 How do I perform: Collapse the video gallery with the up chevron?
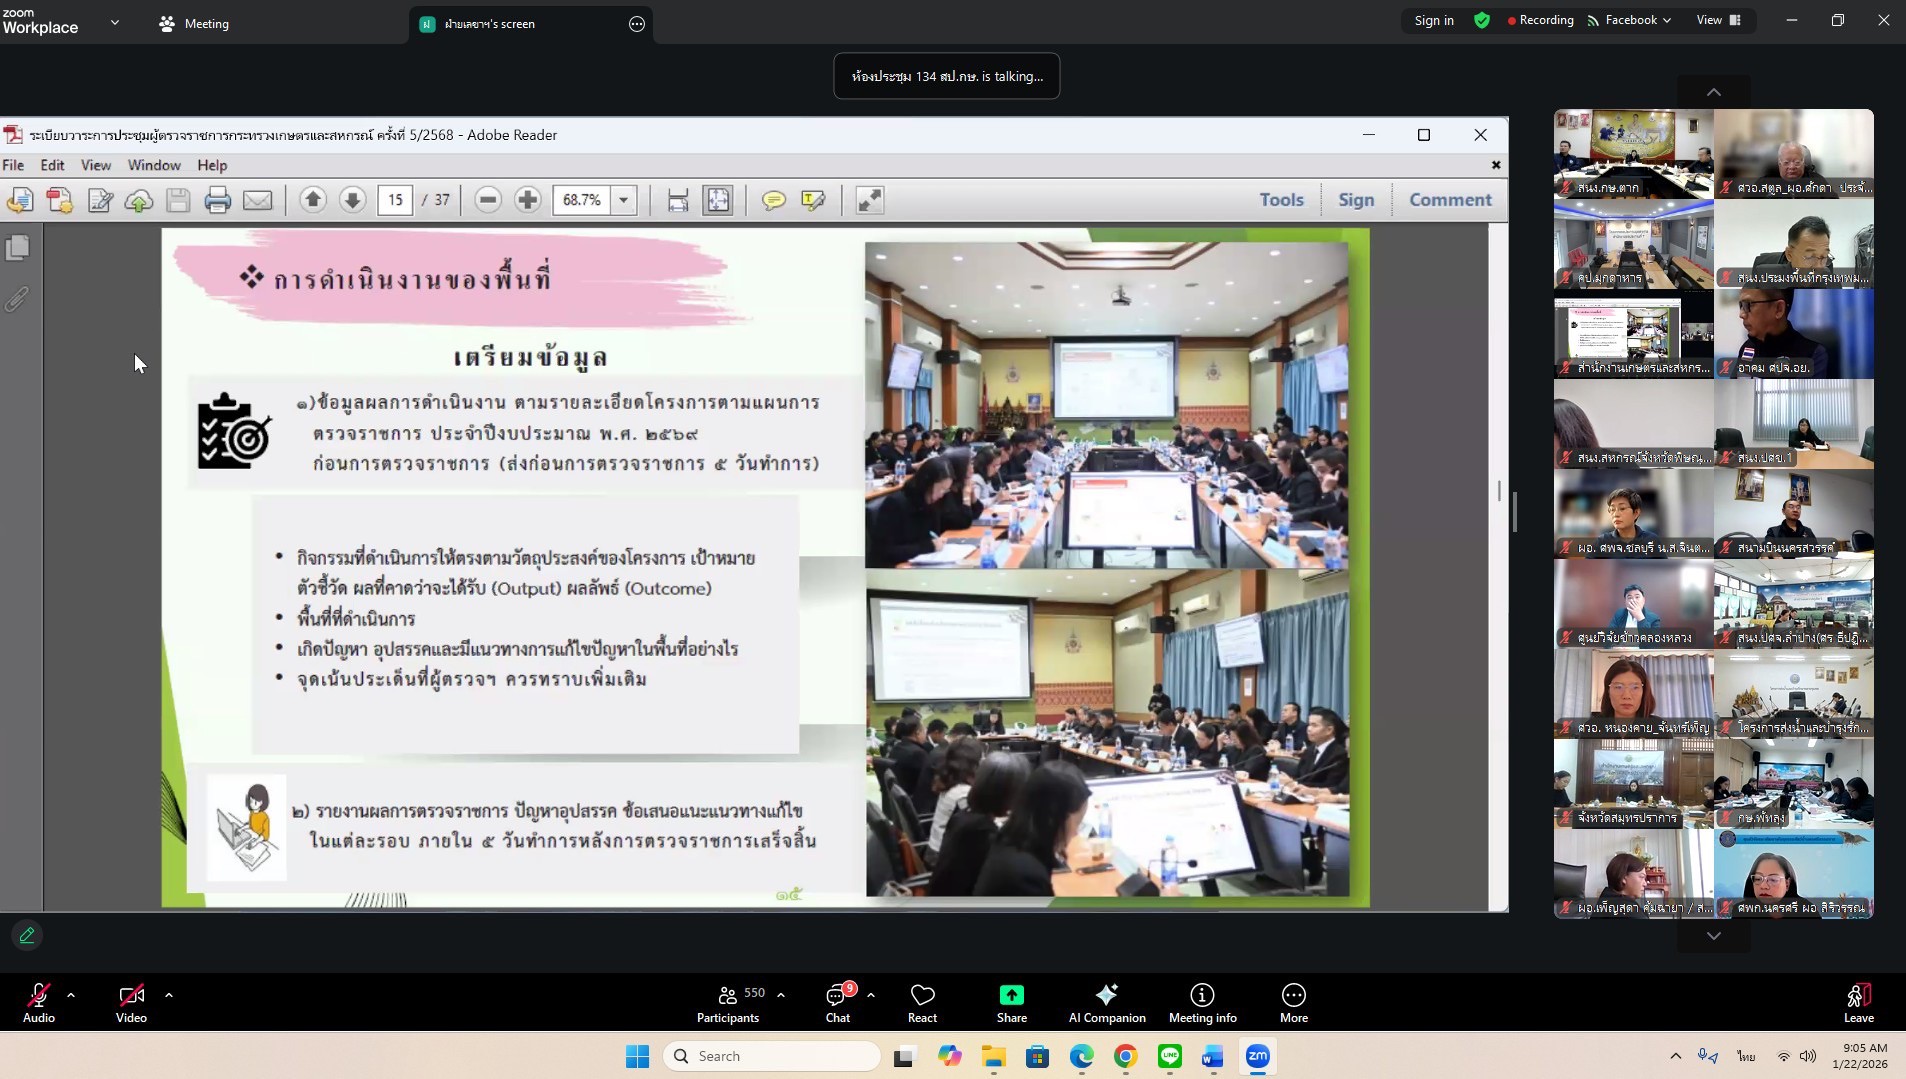1713,91
